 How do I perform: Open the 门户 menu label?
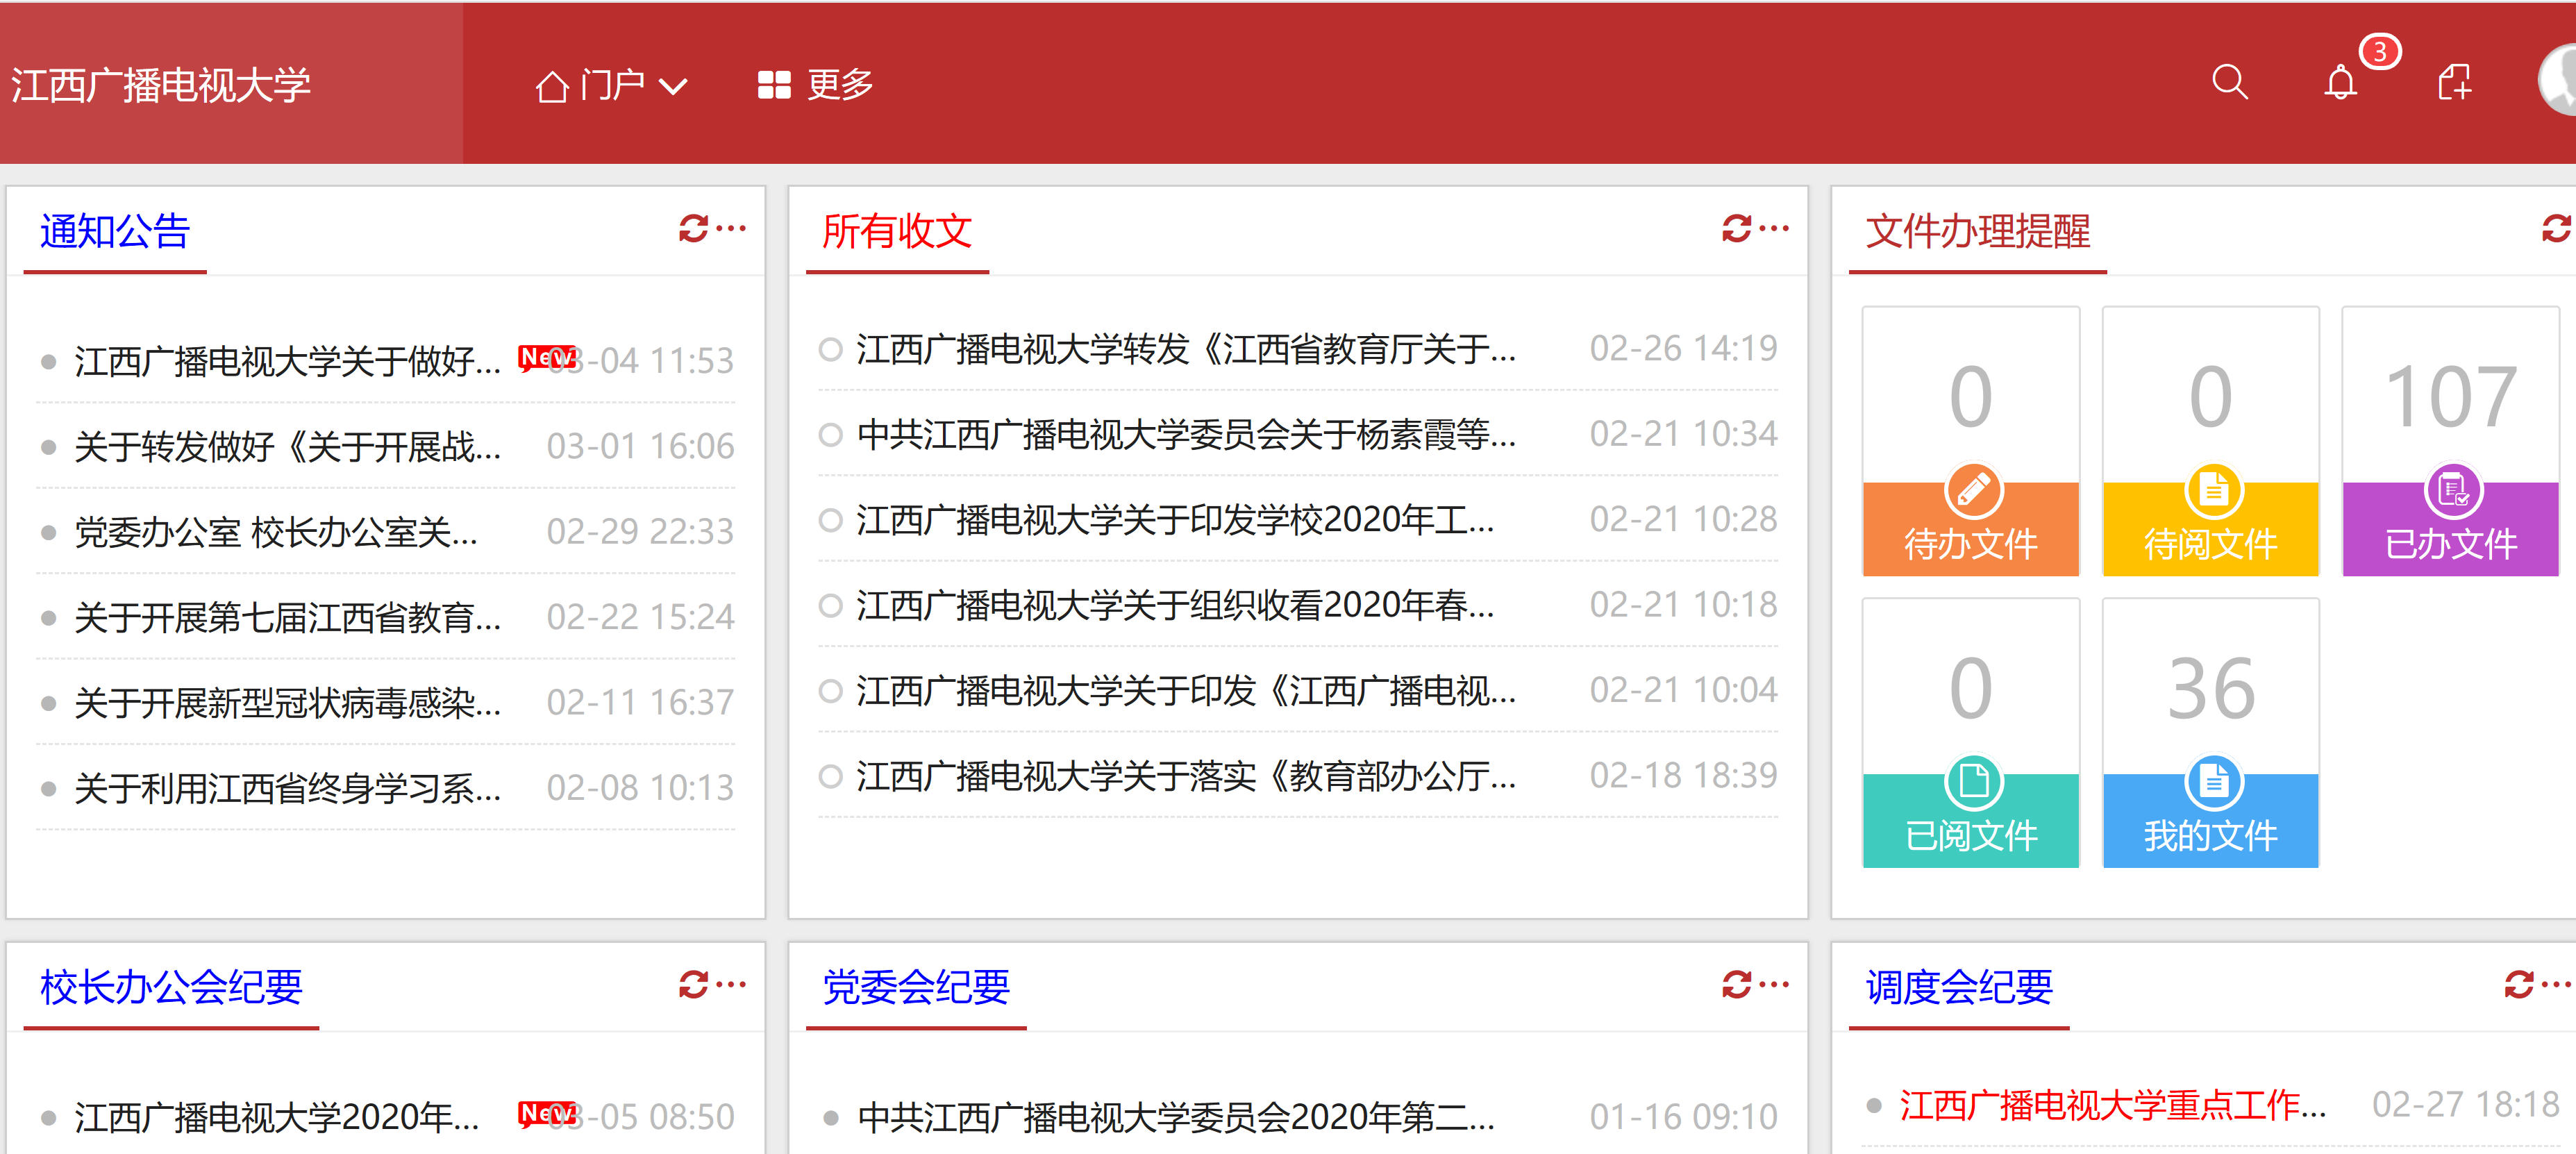(612, 85)
